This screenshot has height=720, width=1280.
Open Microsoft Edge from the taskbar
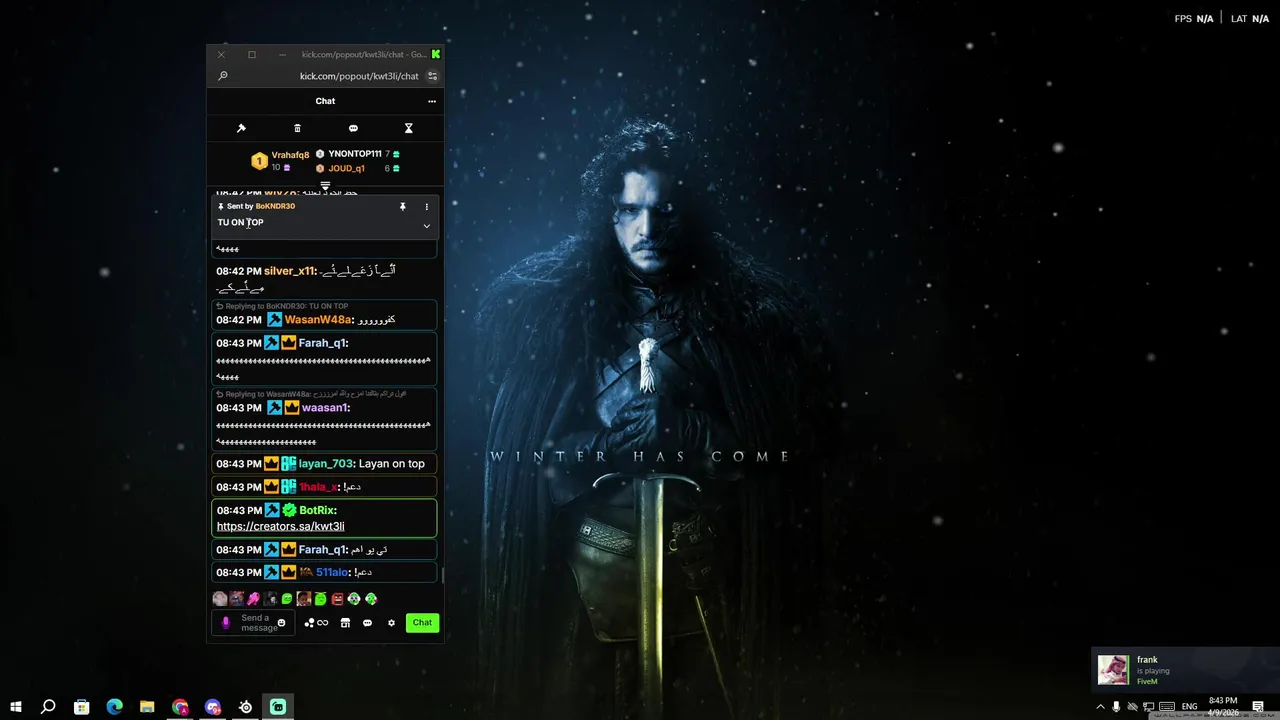pos(114,707)
